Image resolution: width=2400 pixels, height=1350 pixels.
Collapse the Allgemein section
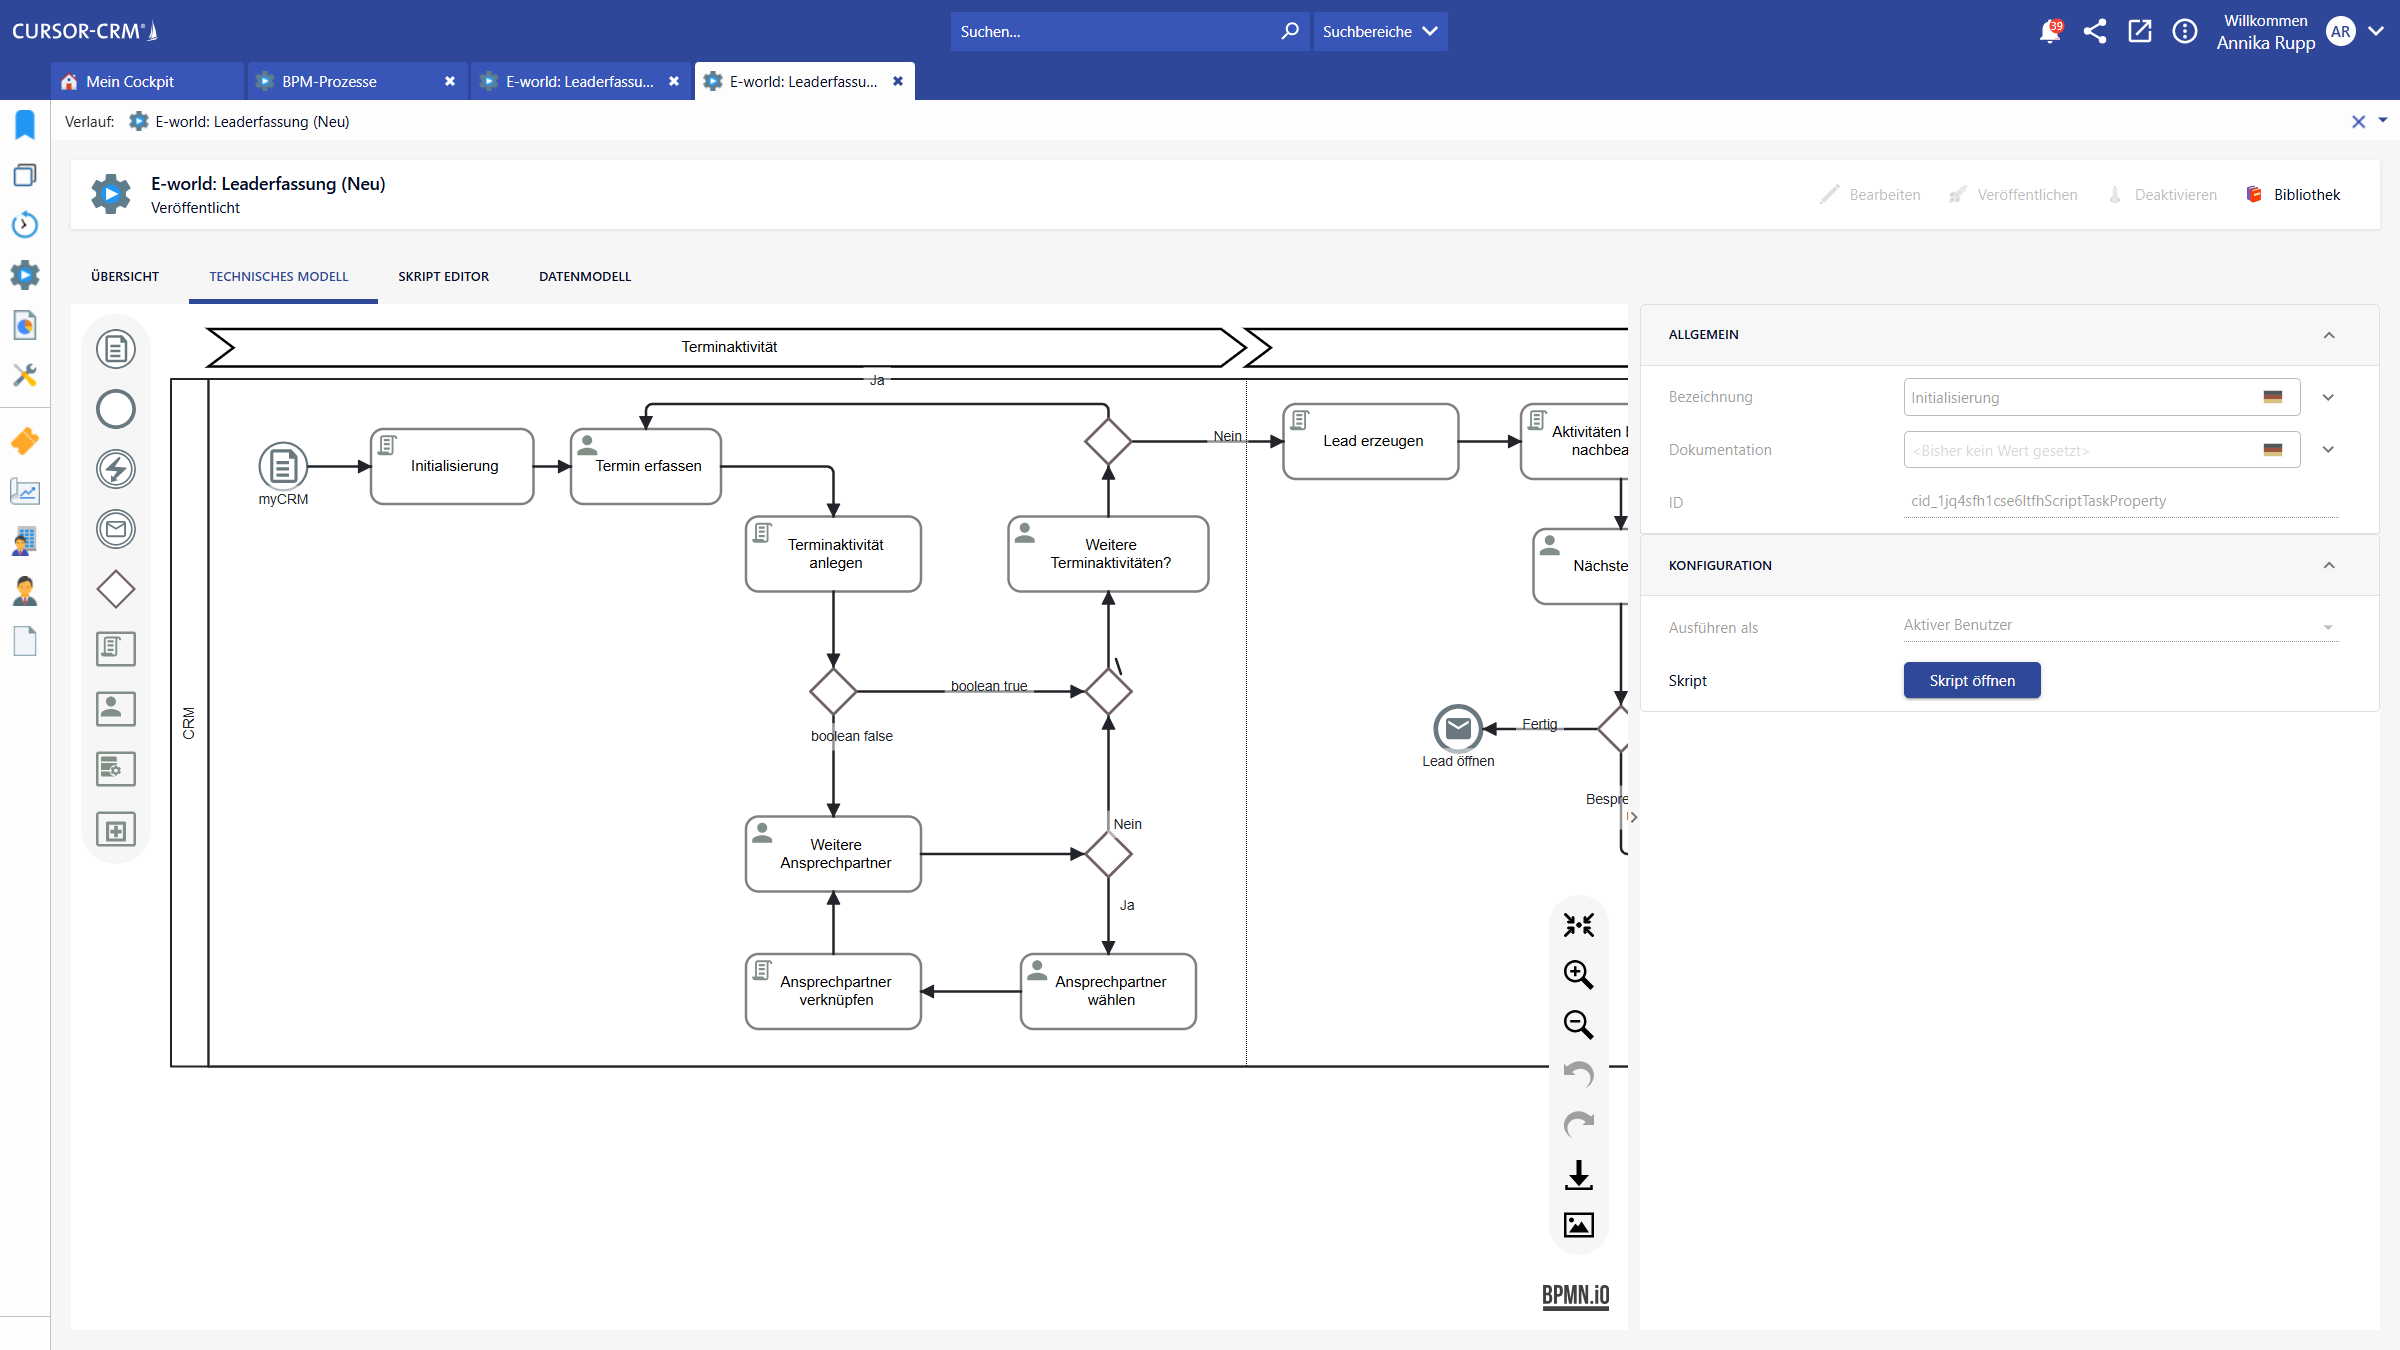click(x=2329, y=335)
